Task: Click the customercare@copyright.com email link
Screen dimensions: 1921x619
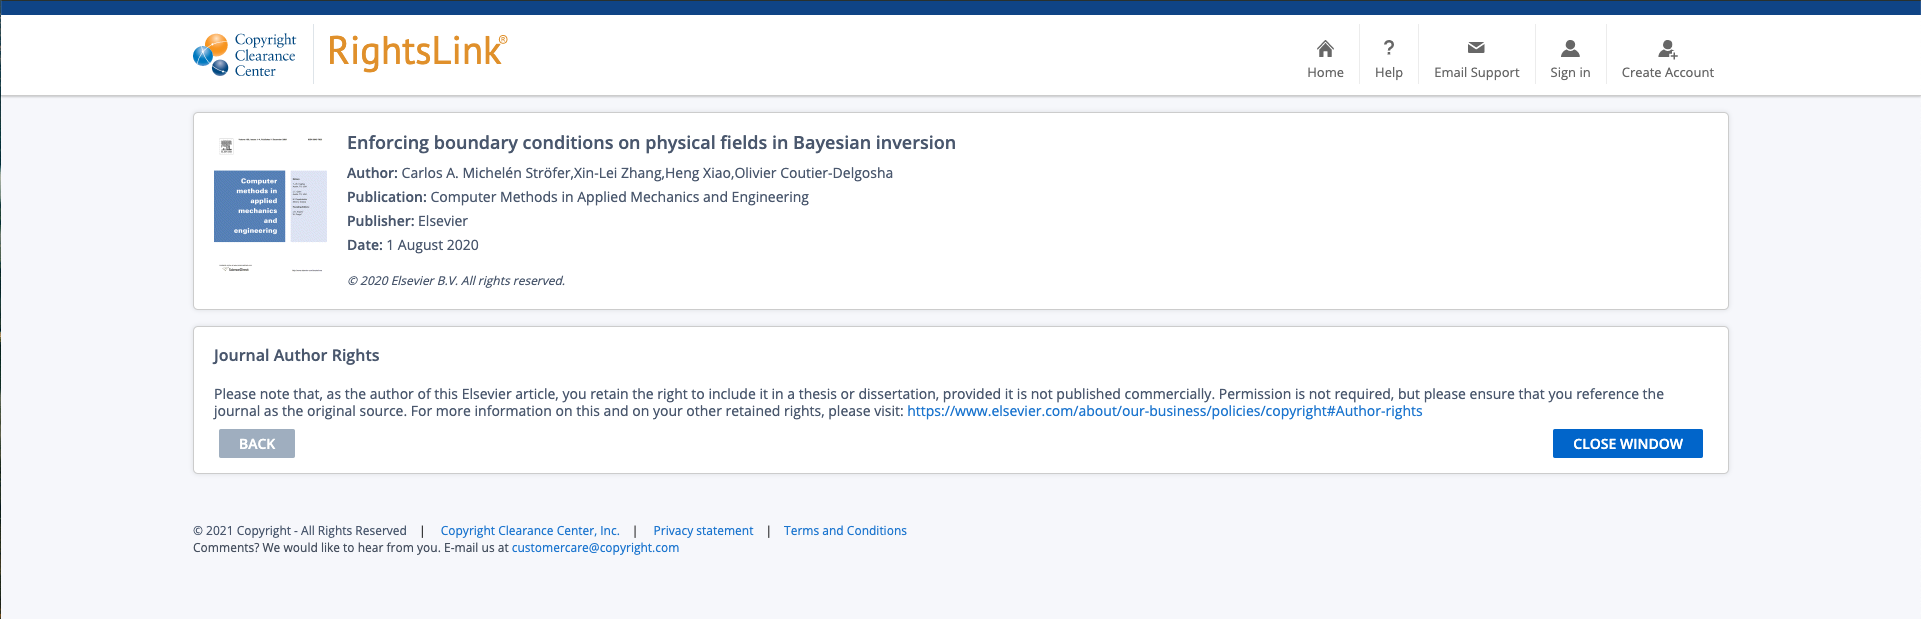Action: coord(595,548)
